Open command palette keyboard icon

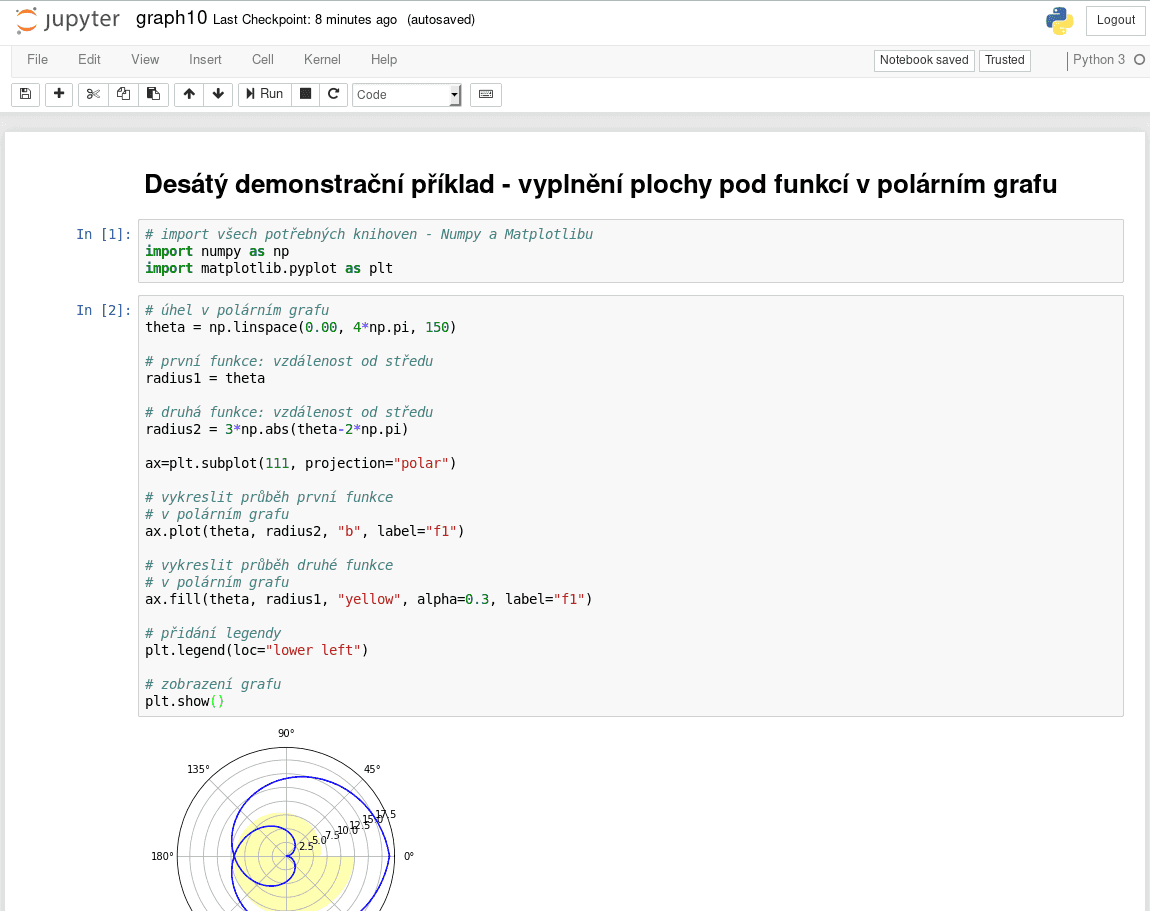click(486, 94)
